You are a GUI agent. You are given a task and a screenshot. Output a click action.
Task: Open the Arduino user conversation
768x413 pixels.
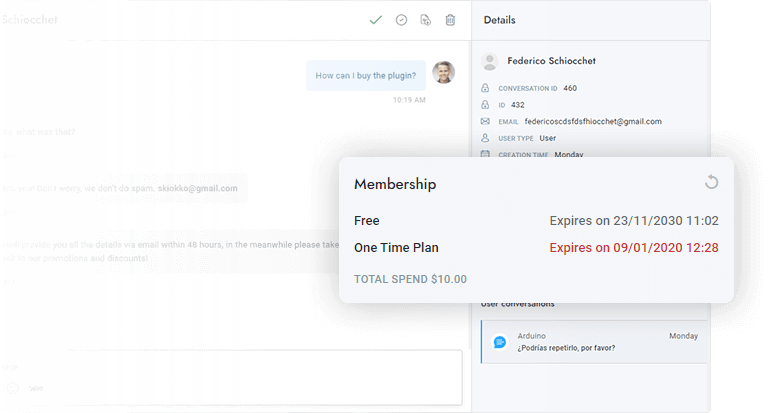594,342
